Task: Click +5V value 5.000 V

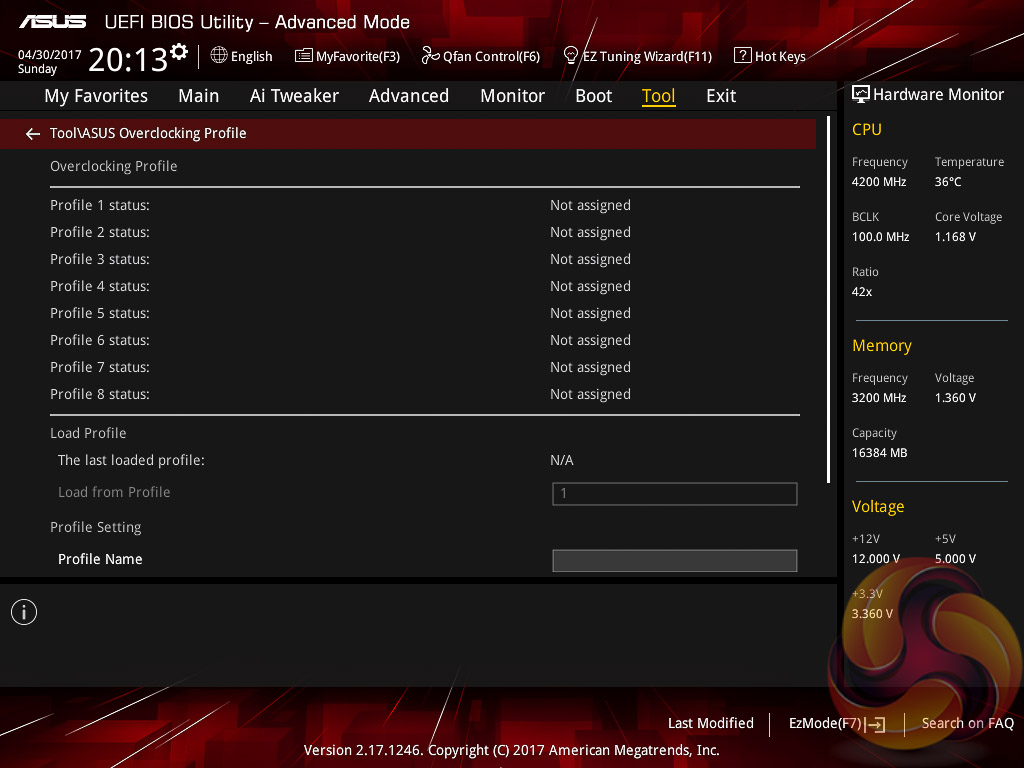Action: [955, 559]
